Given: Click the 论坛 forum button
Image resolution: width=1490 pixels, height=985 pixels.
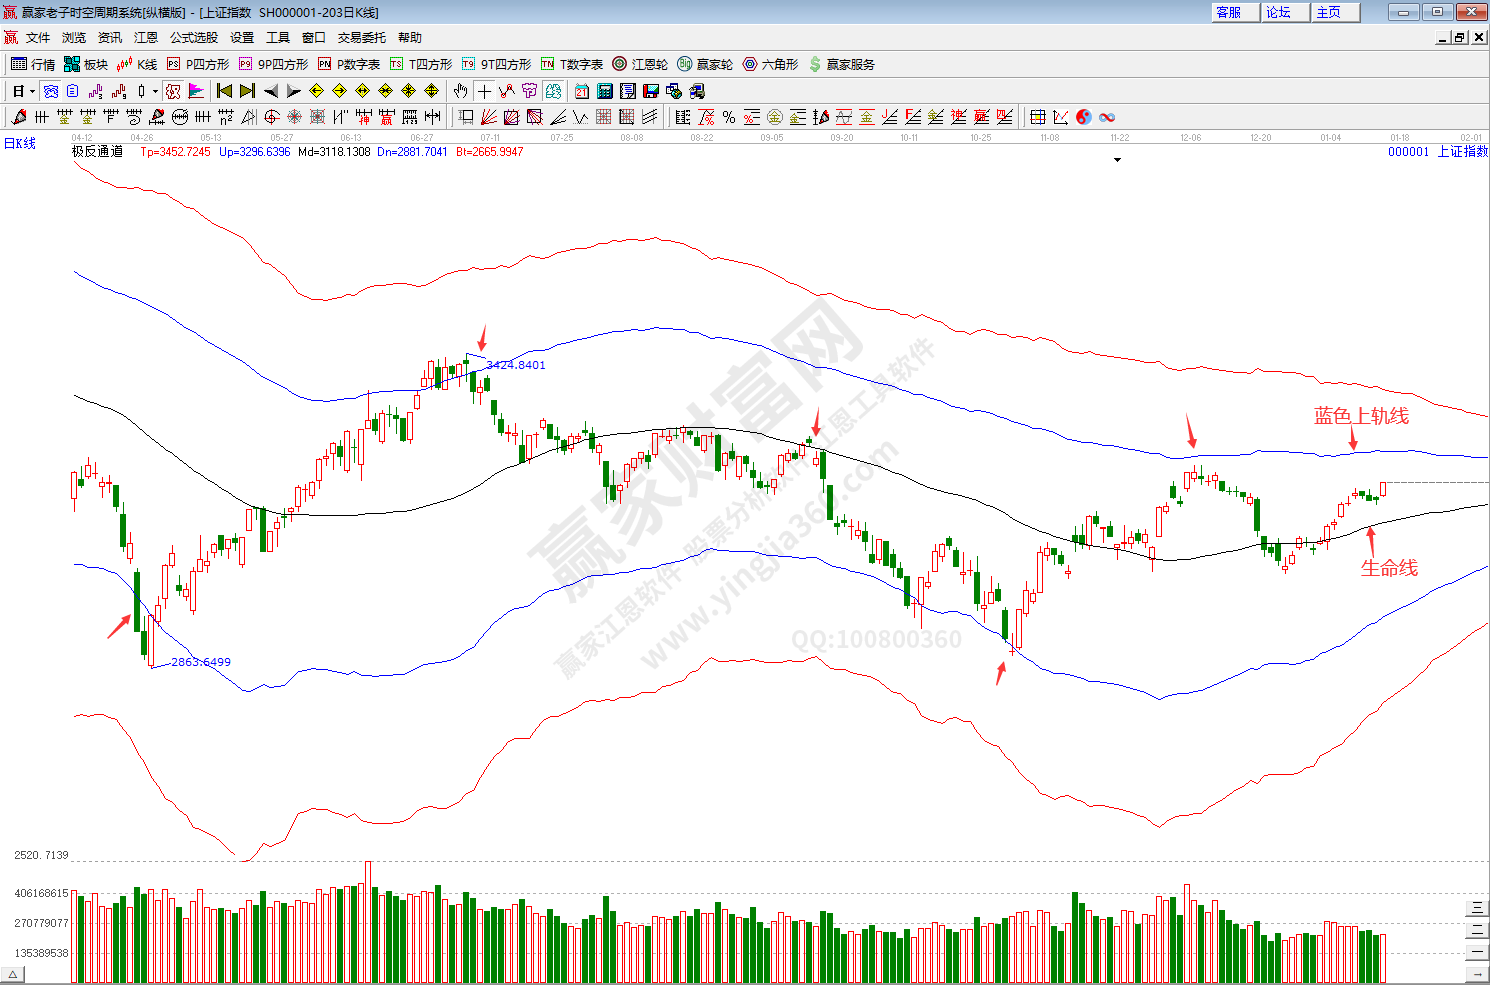Looking at the screenshot, I should [1279, 12].
